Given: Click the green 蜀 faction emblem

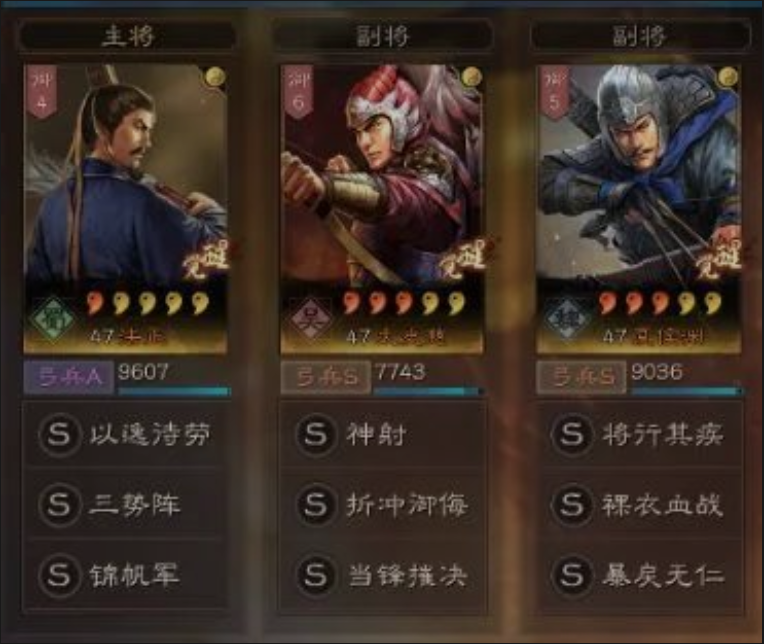Looking at the screenshot, I should (x=53, y=319).
